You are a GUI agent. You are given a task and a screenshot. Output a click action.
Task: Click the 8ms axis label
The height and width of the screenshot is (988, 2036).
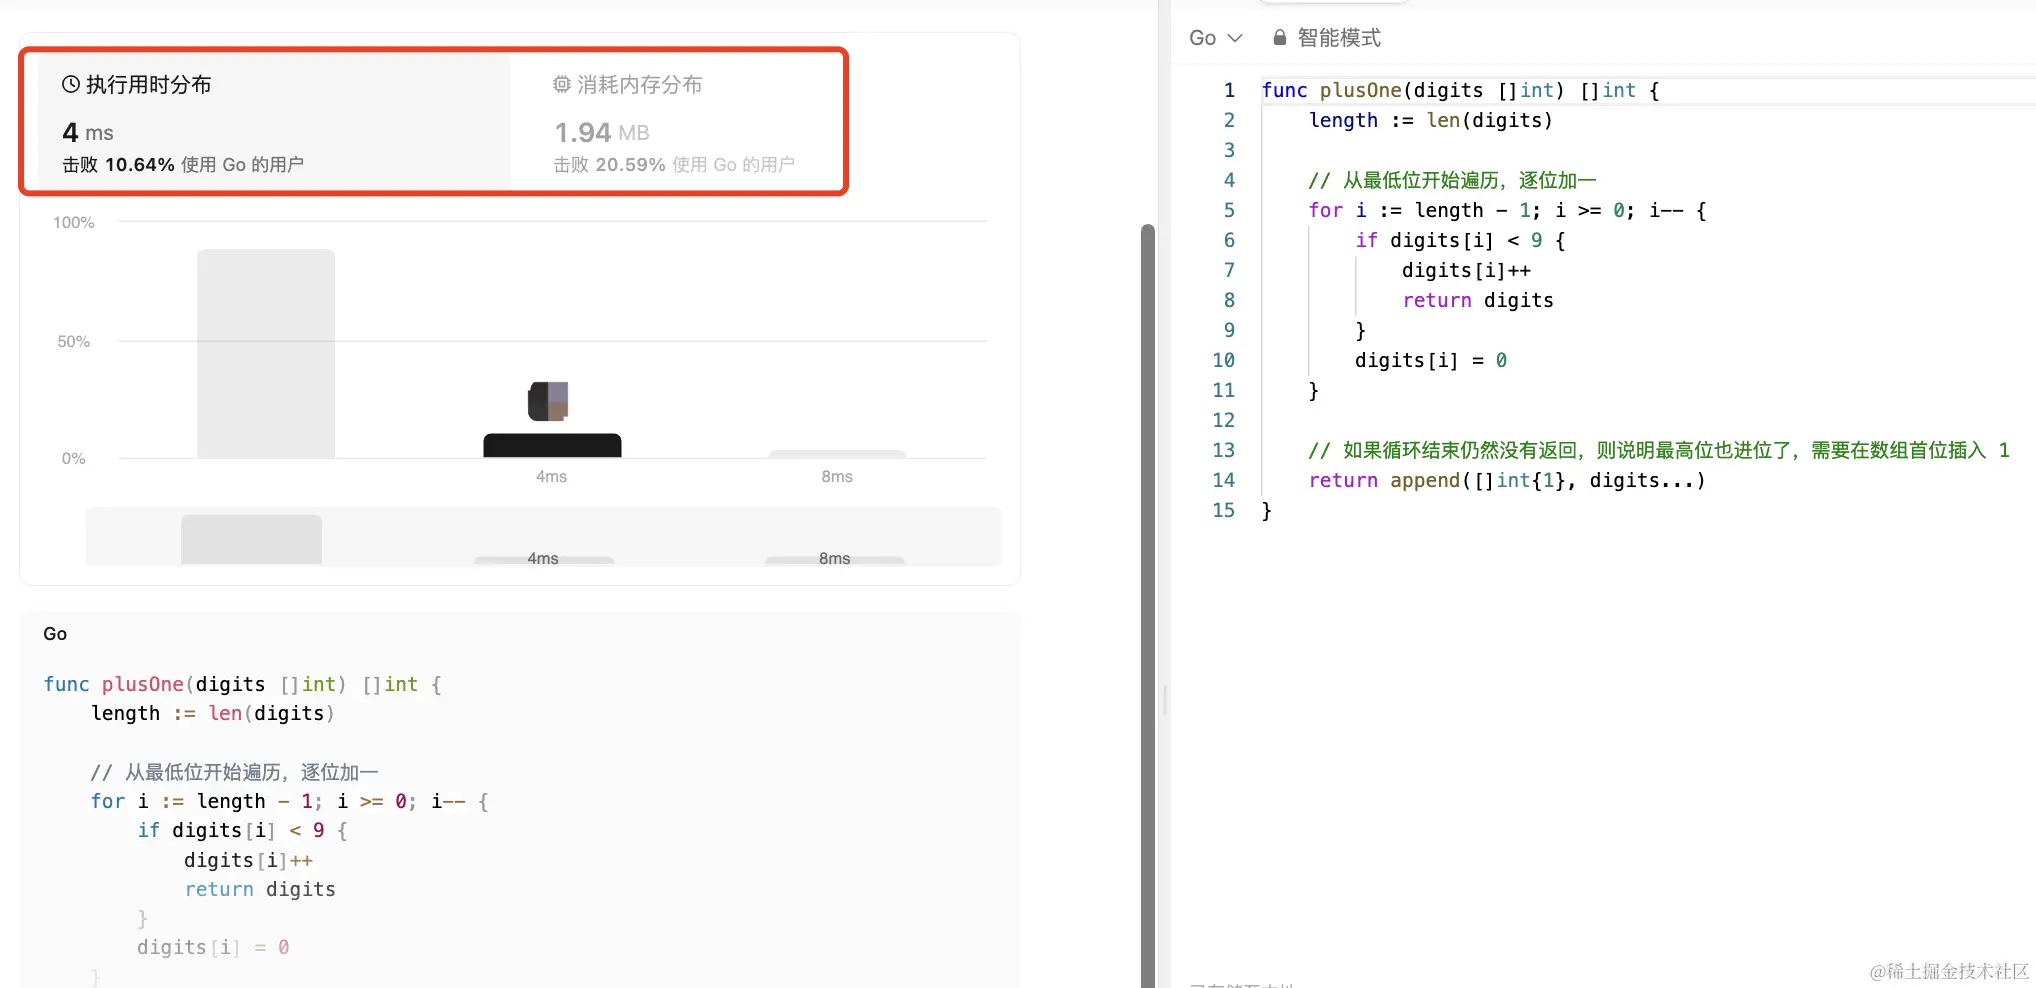pos(837,477)
